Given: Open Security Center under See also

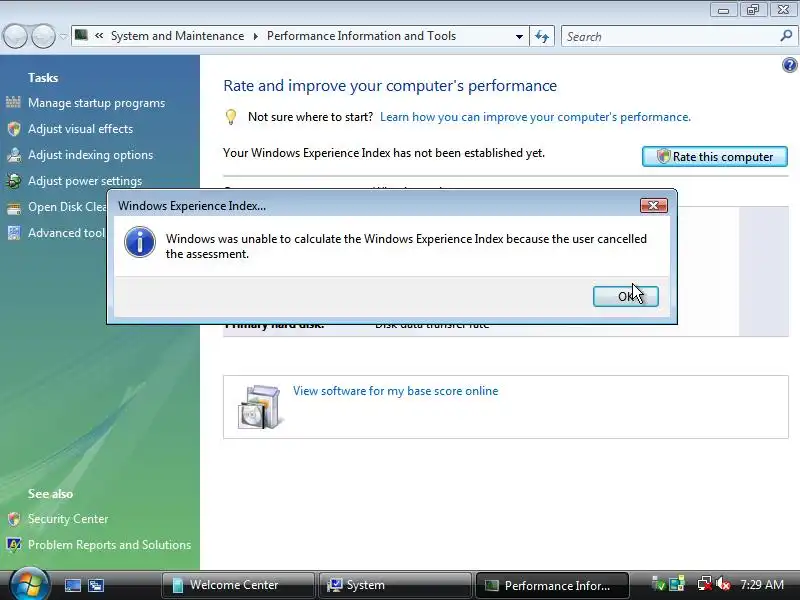Looking at the screenshot, I should [x=68, y=519].
